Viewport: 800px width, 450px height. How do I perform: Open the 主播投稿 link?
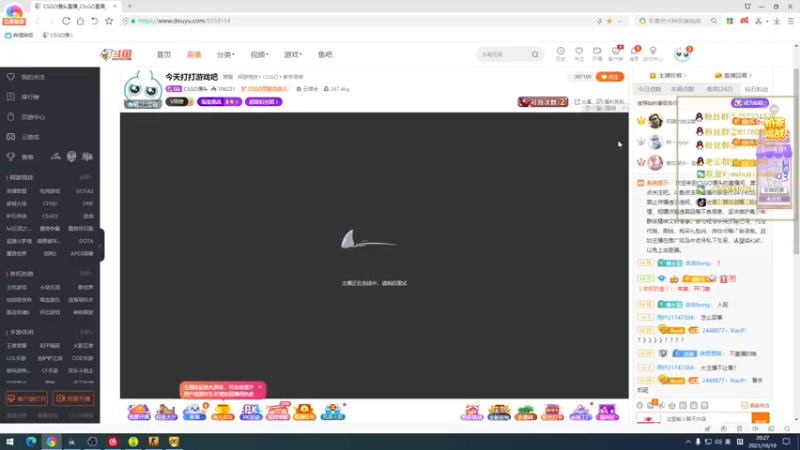pyautogui.click(x=668, y=76)
